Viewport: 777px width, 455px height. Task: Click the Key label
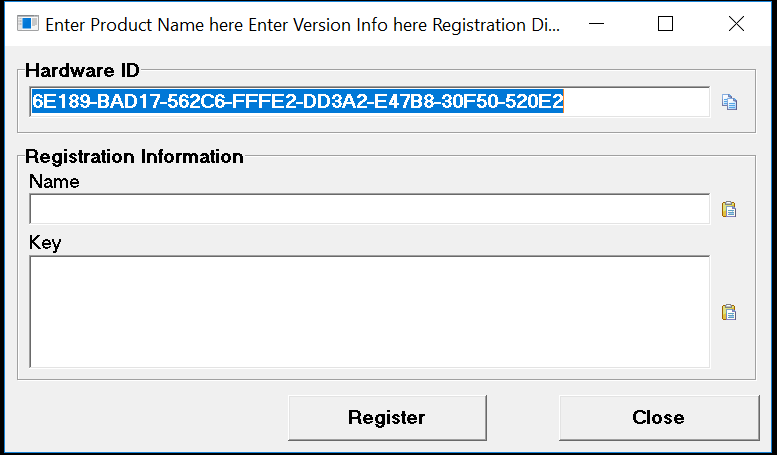pyautogui.click(x=45, y=243)
